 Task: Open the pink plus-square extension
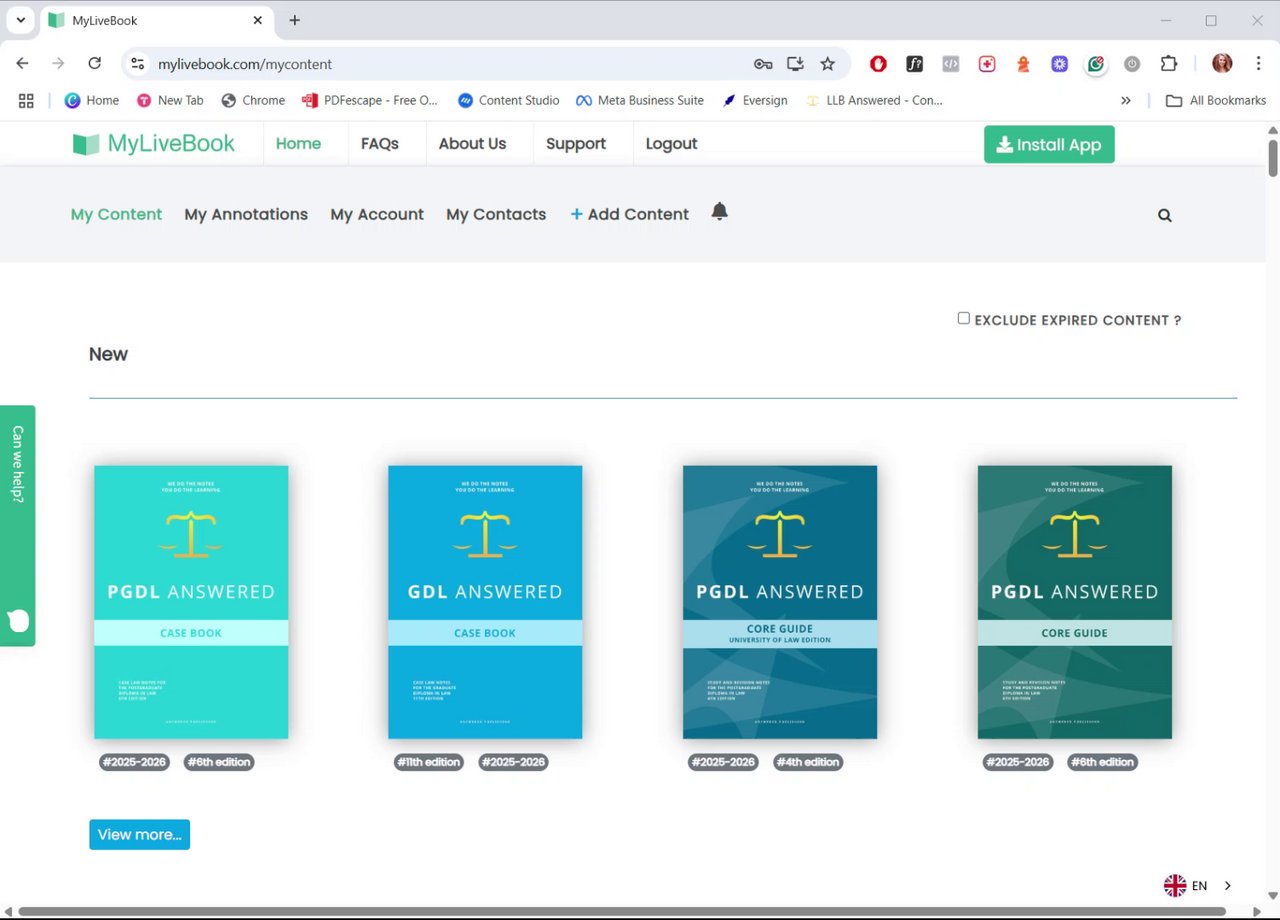(x=987, y=64)
